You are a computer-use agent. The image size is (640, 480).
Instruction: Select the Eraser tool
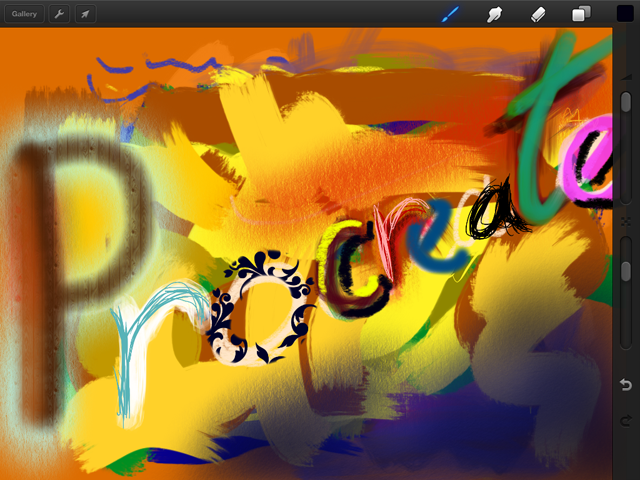click(x=538, y=15)
